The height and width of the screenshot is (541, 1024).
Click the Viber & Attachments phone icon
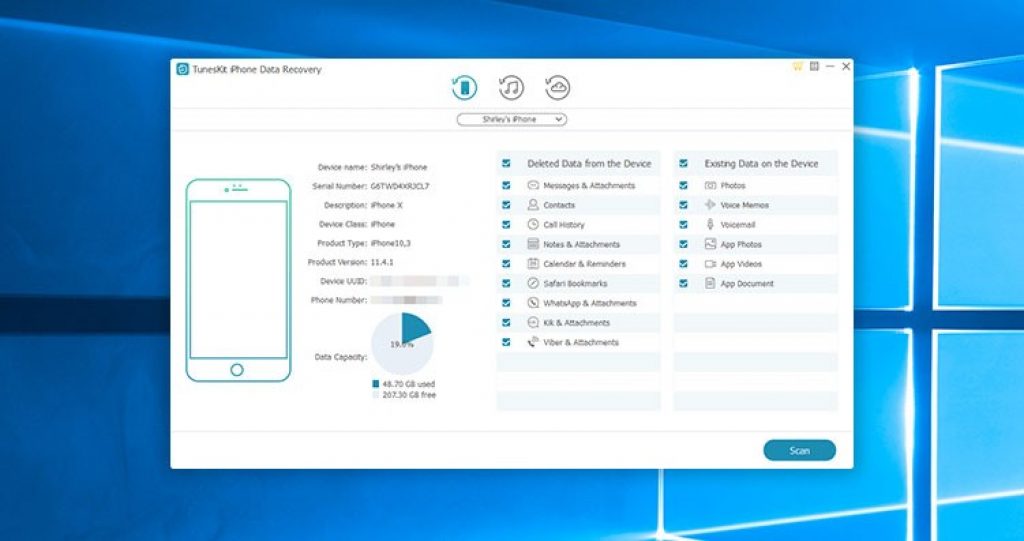532,342
